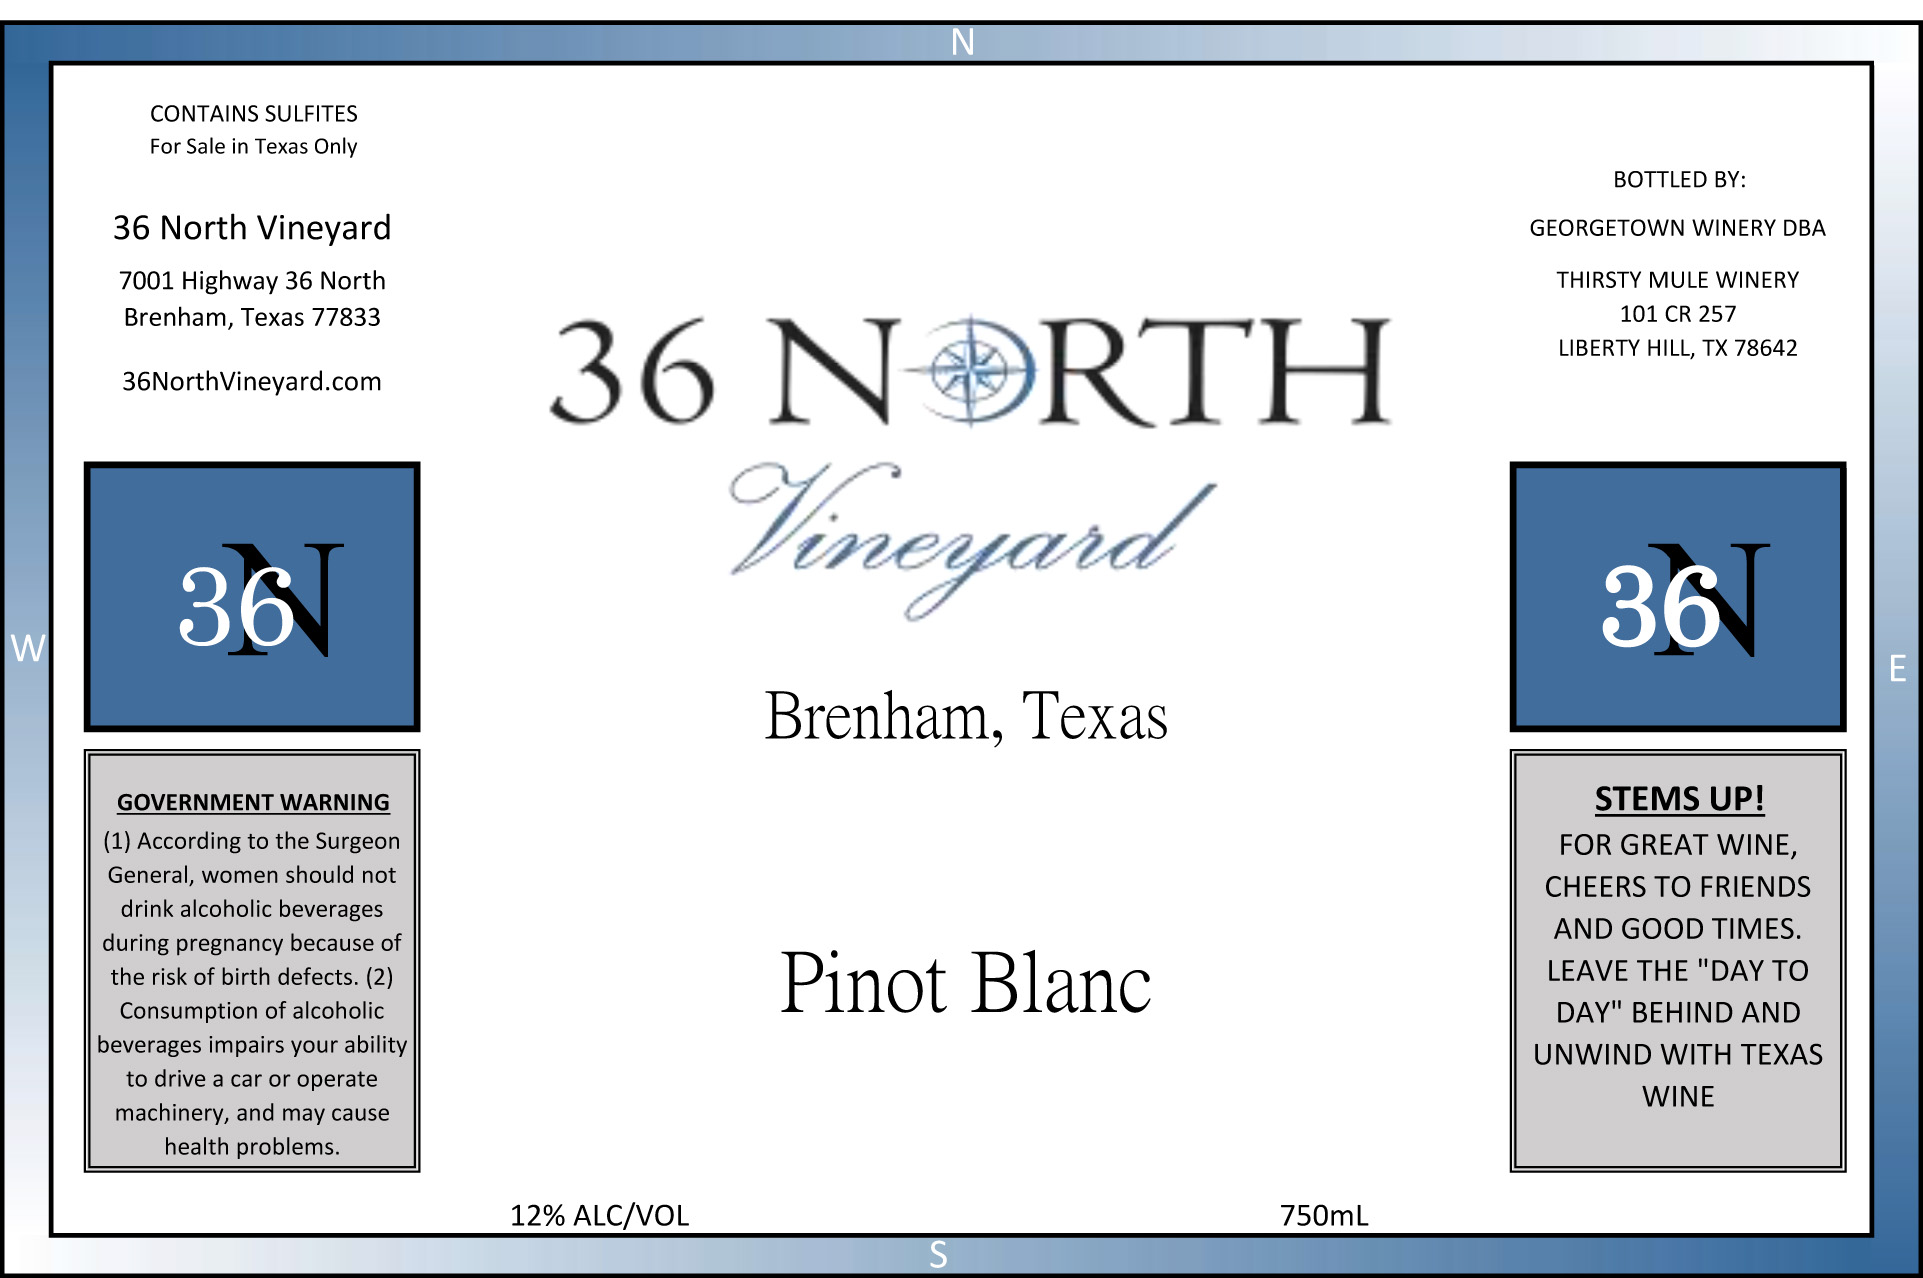The image size is (1923, 1278).
Task: Click the "GOVERNMENT WARNING" heading
Action: [x=253, y=802]
